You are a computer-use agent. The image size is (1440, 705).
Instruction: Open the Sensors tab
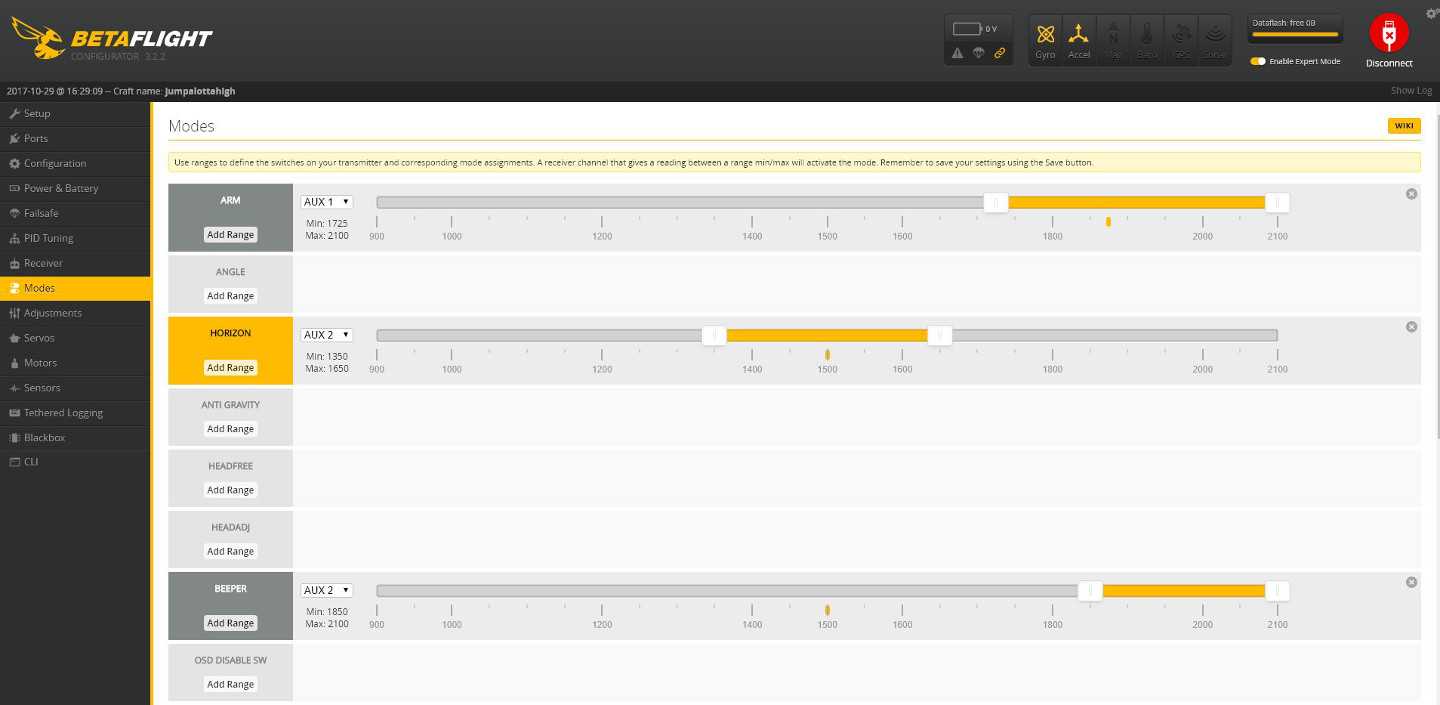point(76,388)
